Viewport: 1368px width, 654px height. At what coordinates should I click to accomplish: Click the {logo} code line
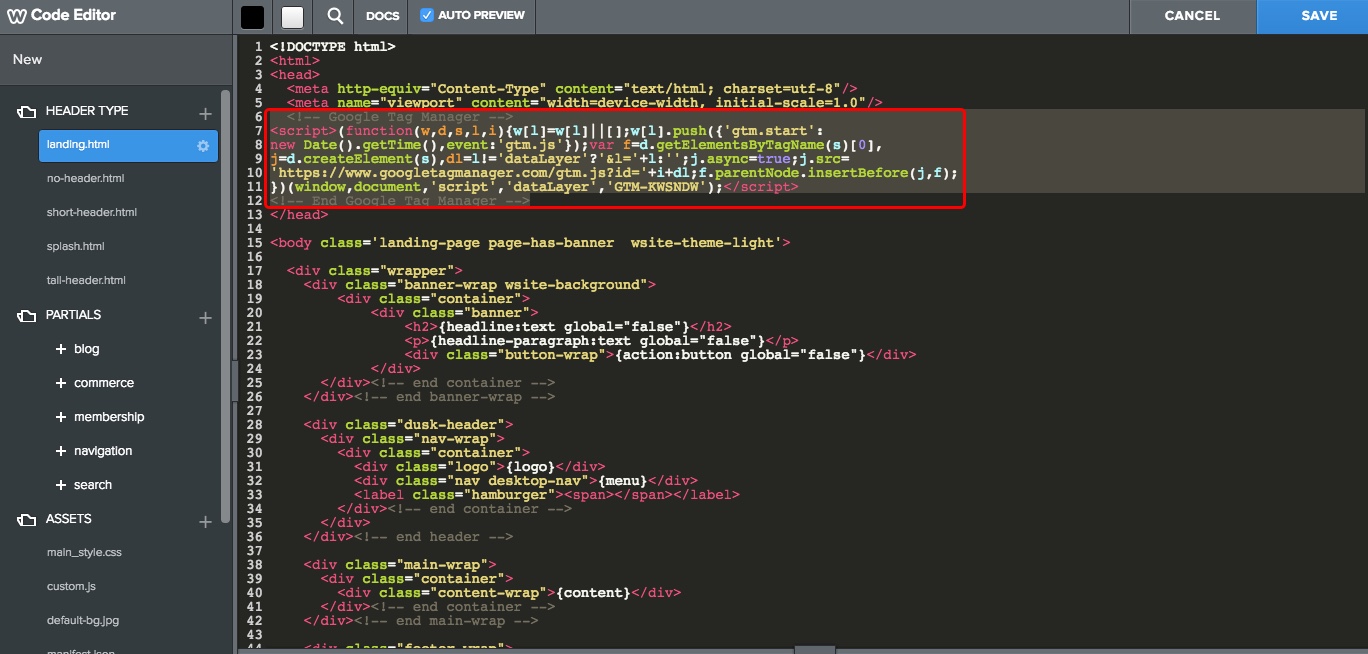point(479,467)
